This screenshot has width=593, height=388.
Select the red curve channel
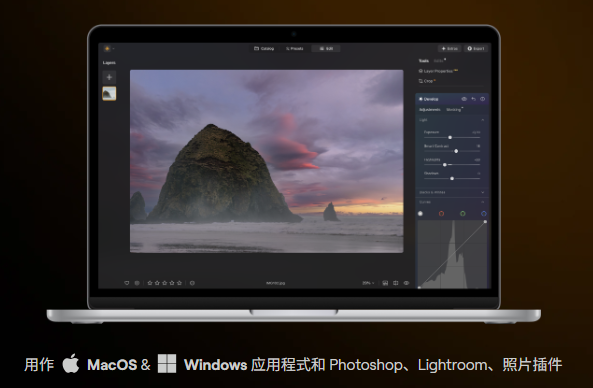(x=441, y=214)
